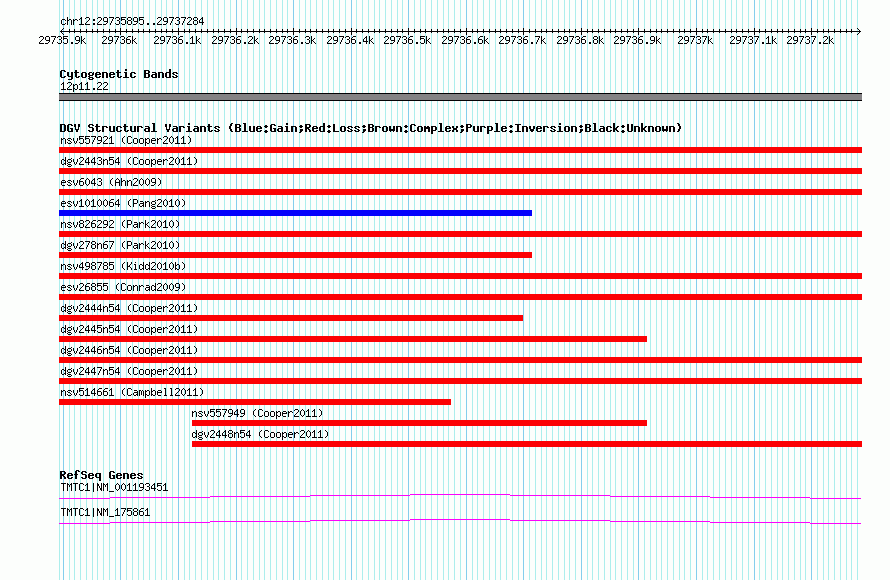This screenshot has width=890, height=580.
Task: Click the esv6043 (Ahn2009) label
Action: tap(111, 182)
